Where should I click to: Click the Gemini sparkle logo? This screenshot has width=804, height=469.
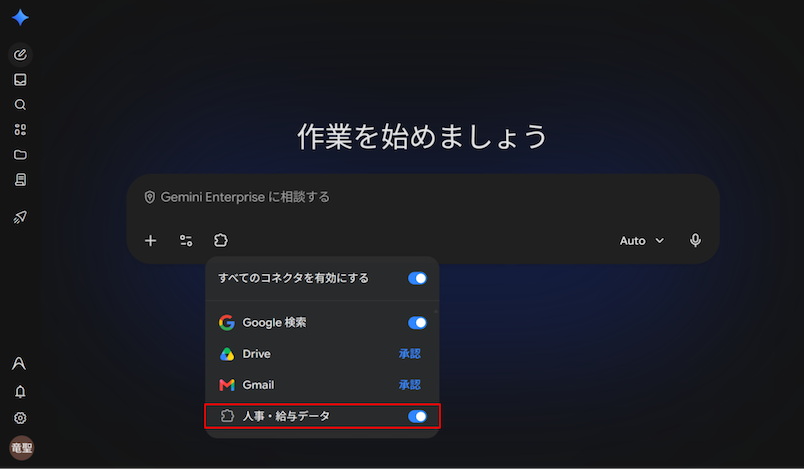pyautogui.click(x=20, y=17)
